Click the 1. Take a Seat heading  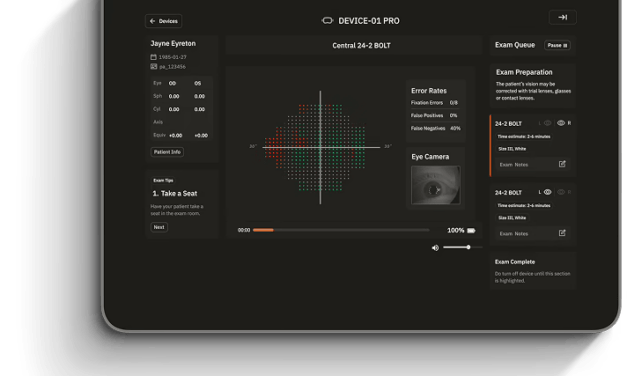(175, 194)
